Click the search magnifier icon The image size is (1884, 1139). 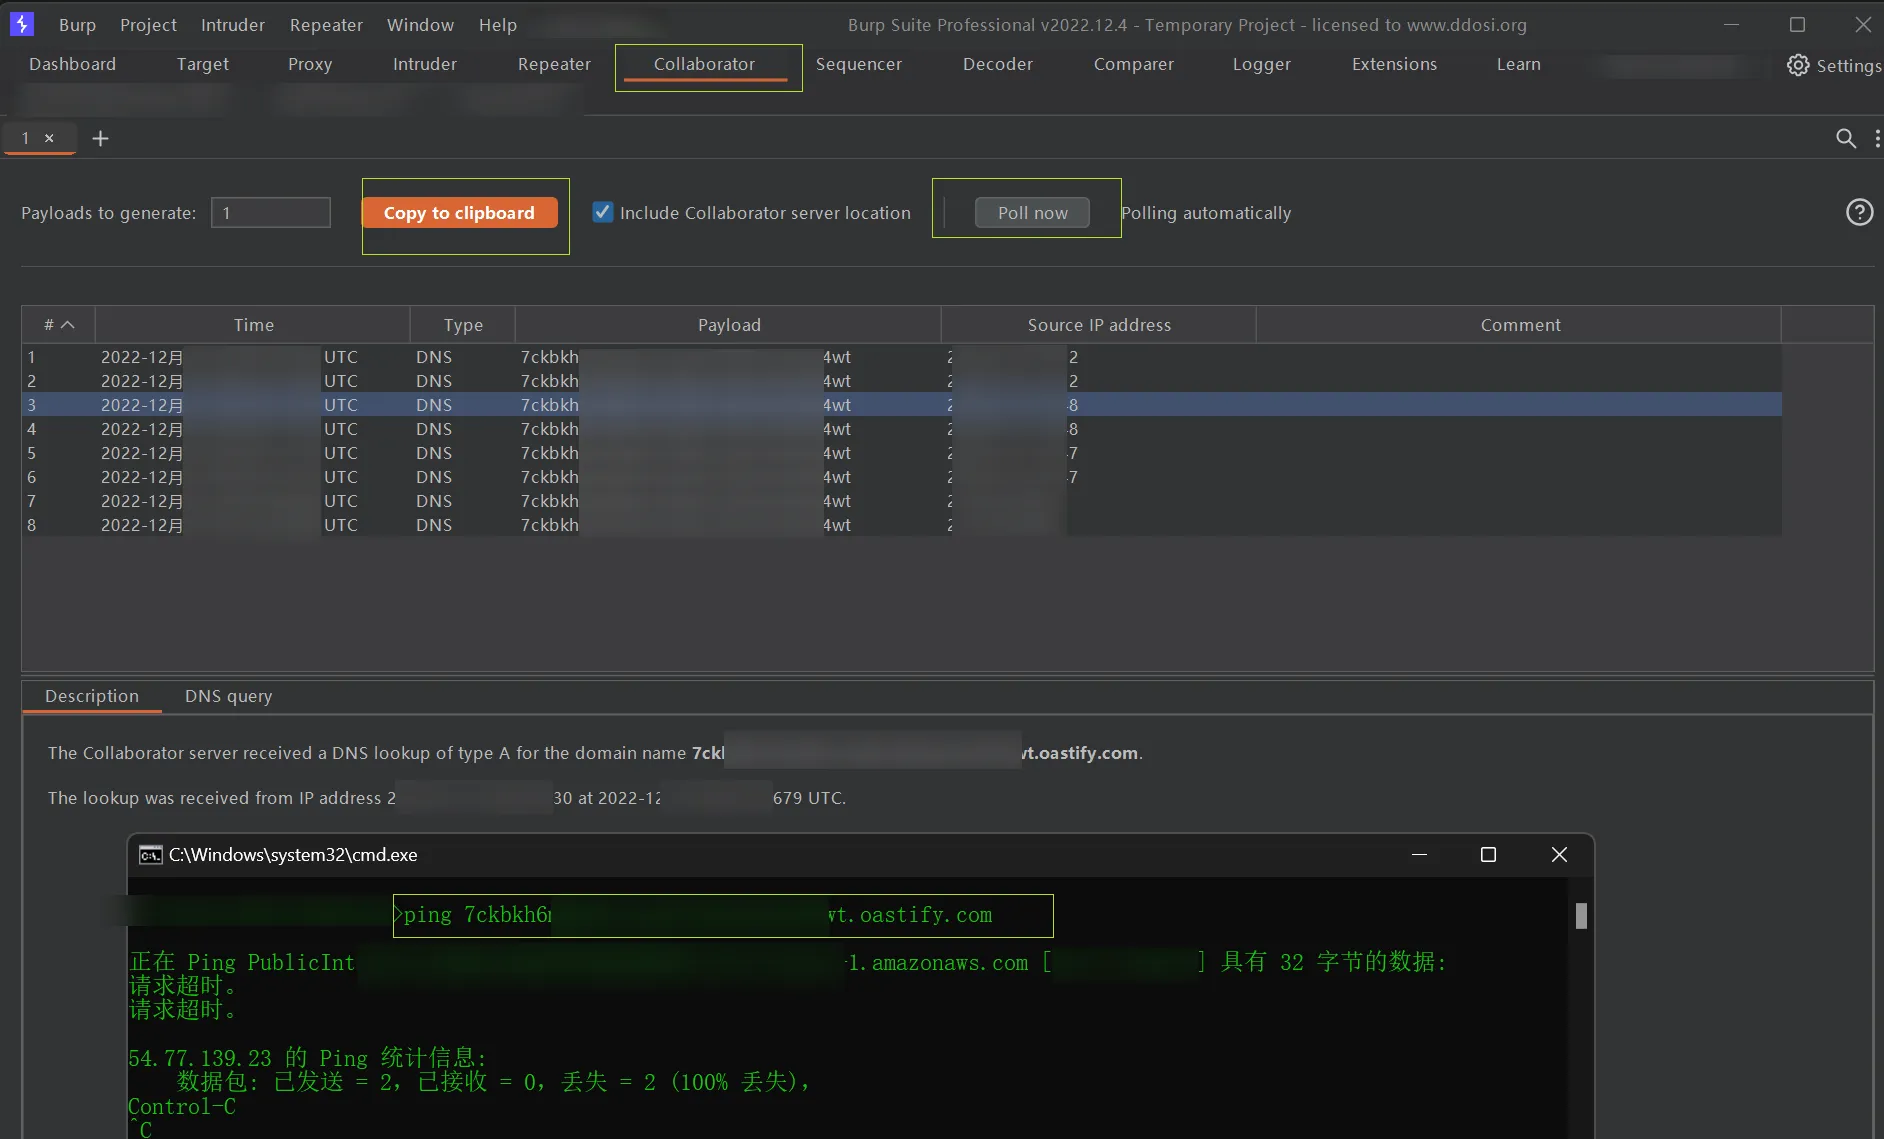click(x=1845, y=138)
